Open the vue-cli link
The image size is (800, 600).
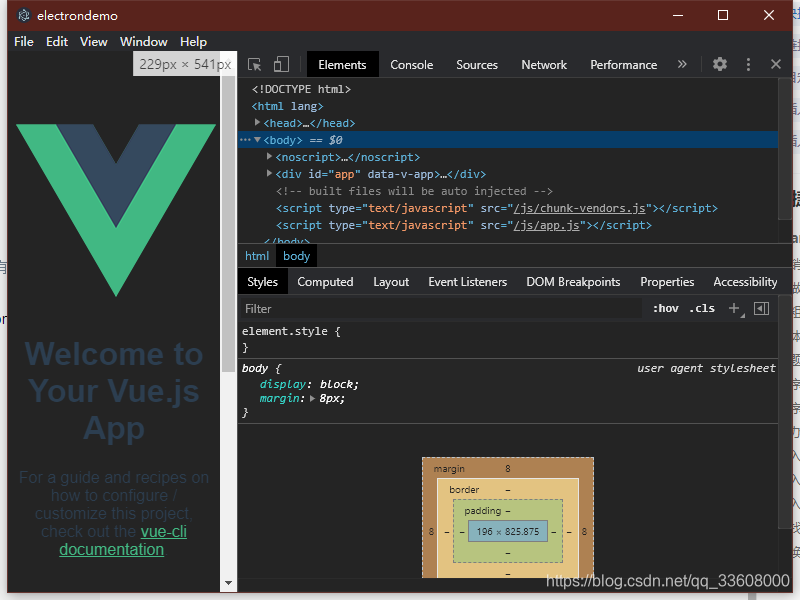tap(163, 531)
